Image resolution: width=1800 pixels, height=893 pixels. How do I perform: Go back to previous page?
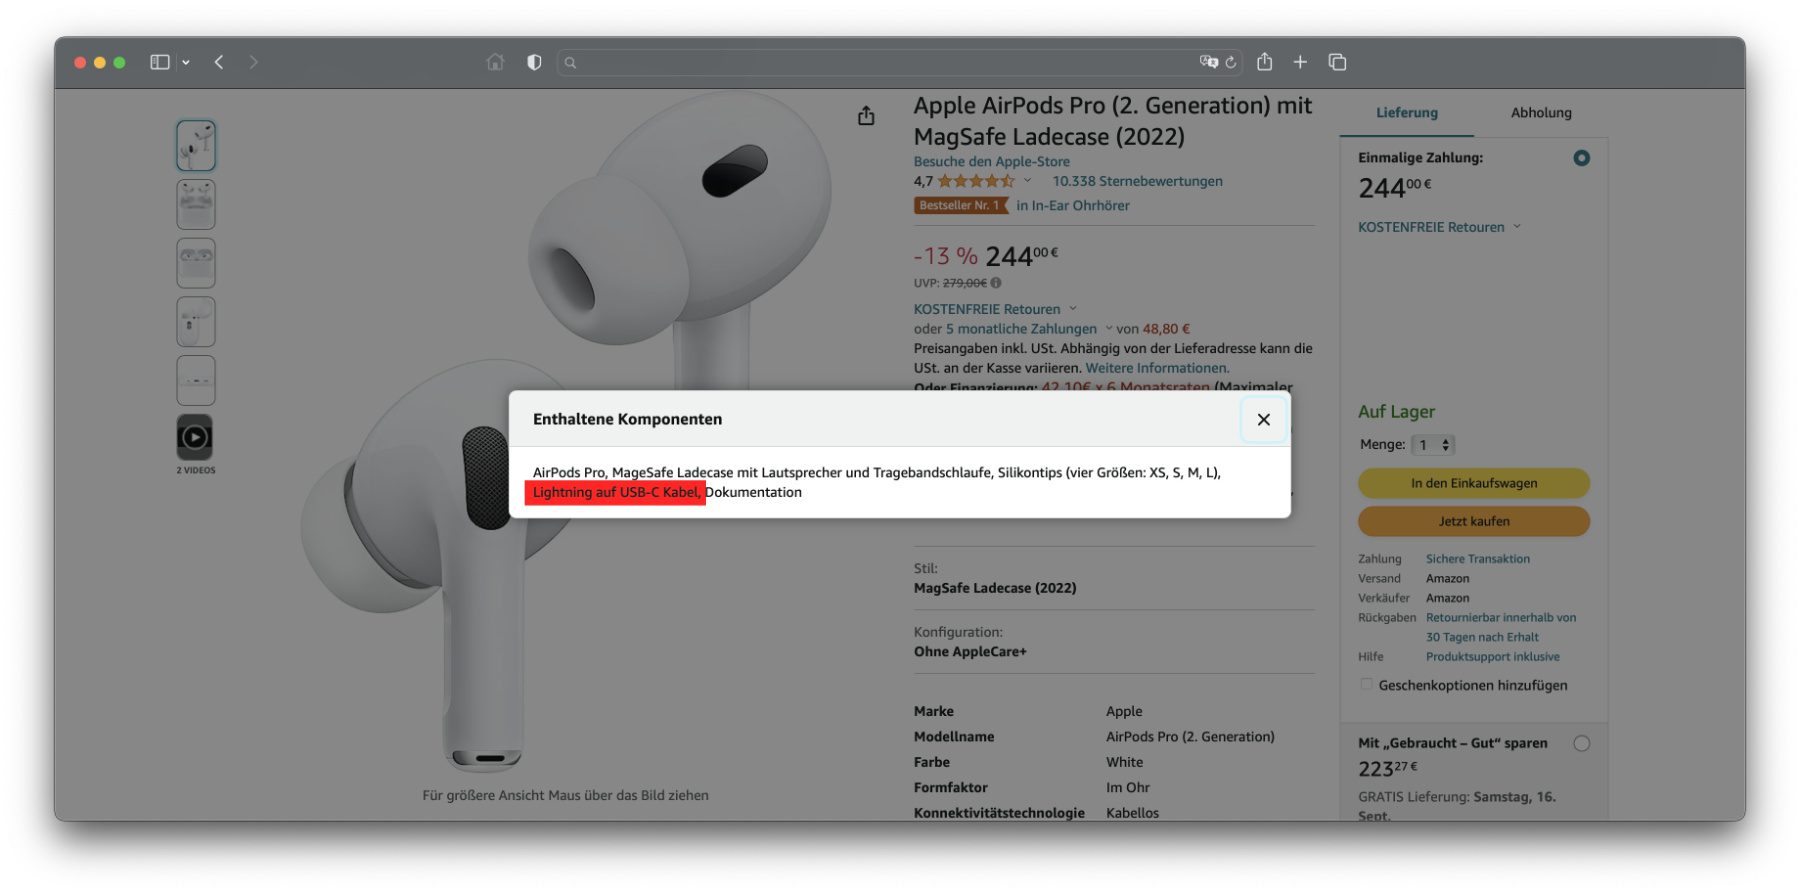(x=219, y=62)
